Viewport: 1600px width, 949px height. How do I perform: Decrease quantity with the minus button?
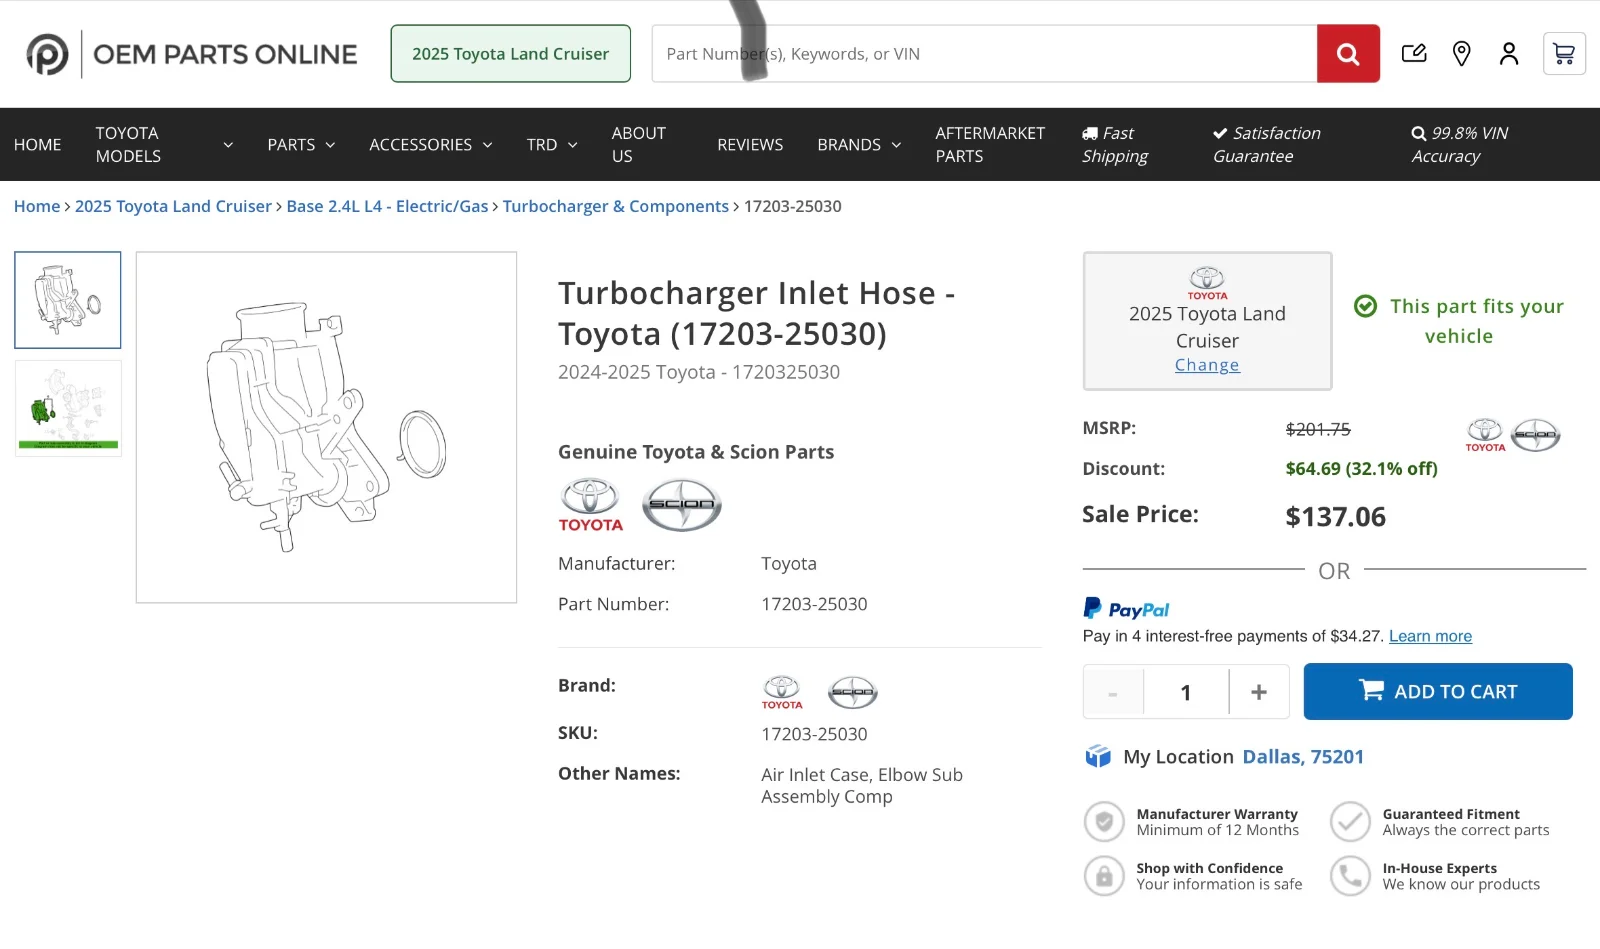click(1113, 692)
